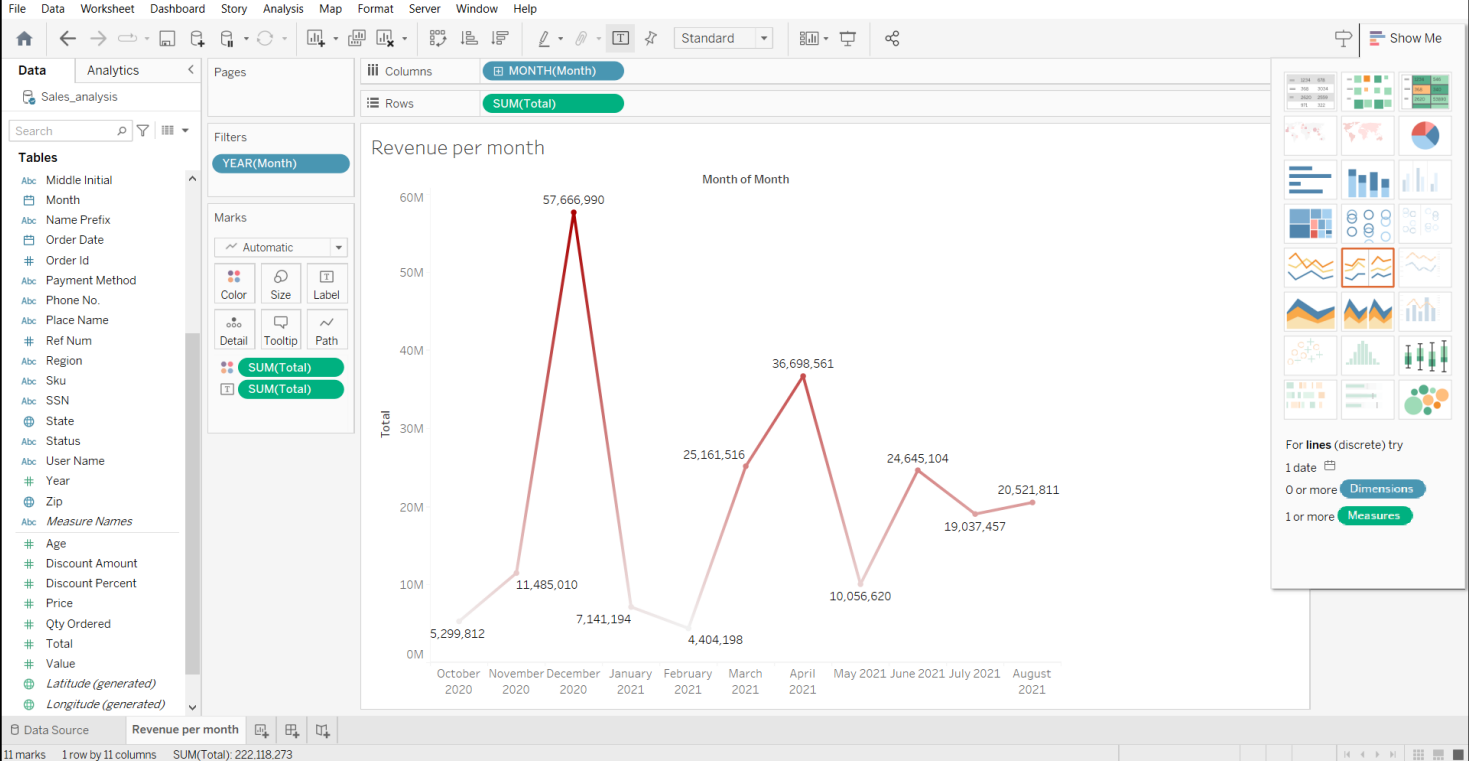Swap rows and columns on the toolbar
This screenshot has height=761, width=1469.
coord(438,38)
